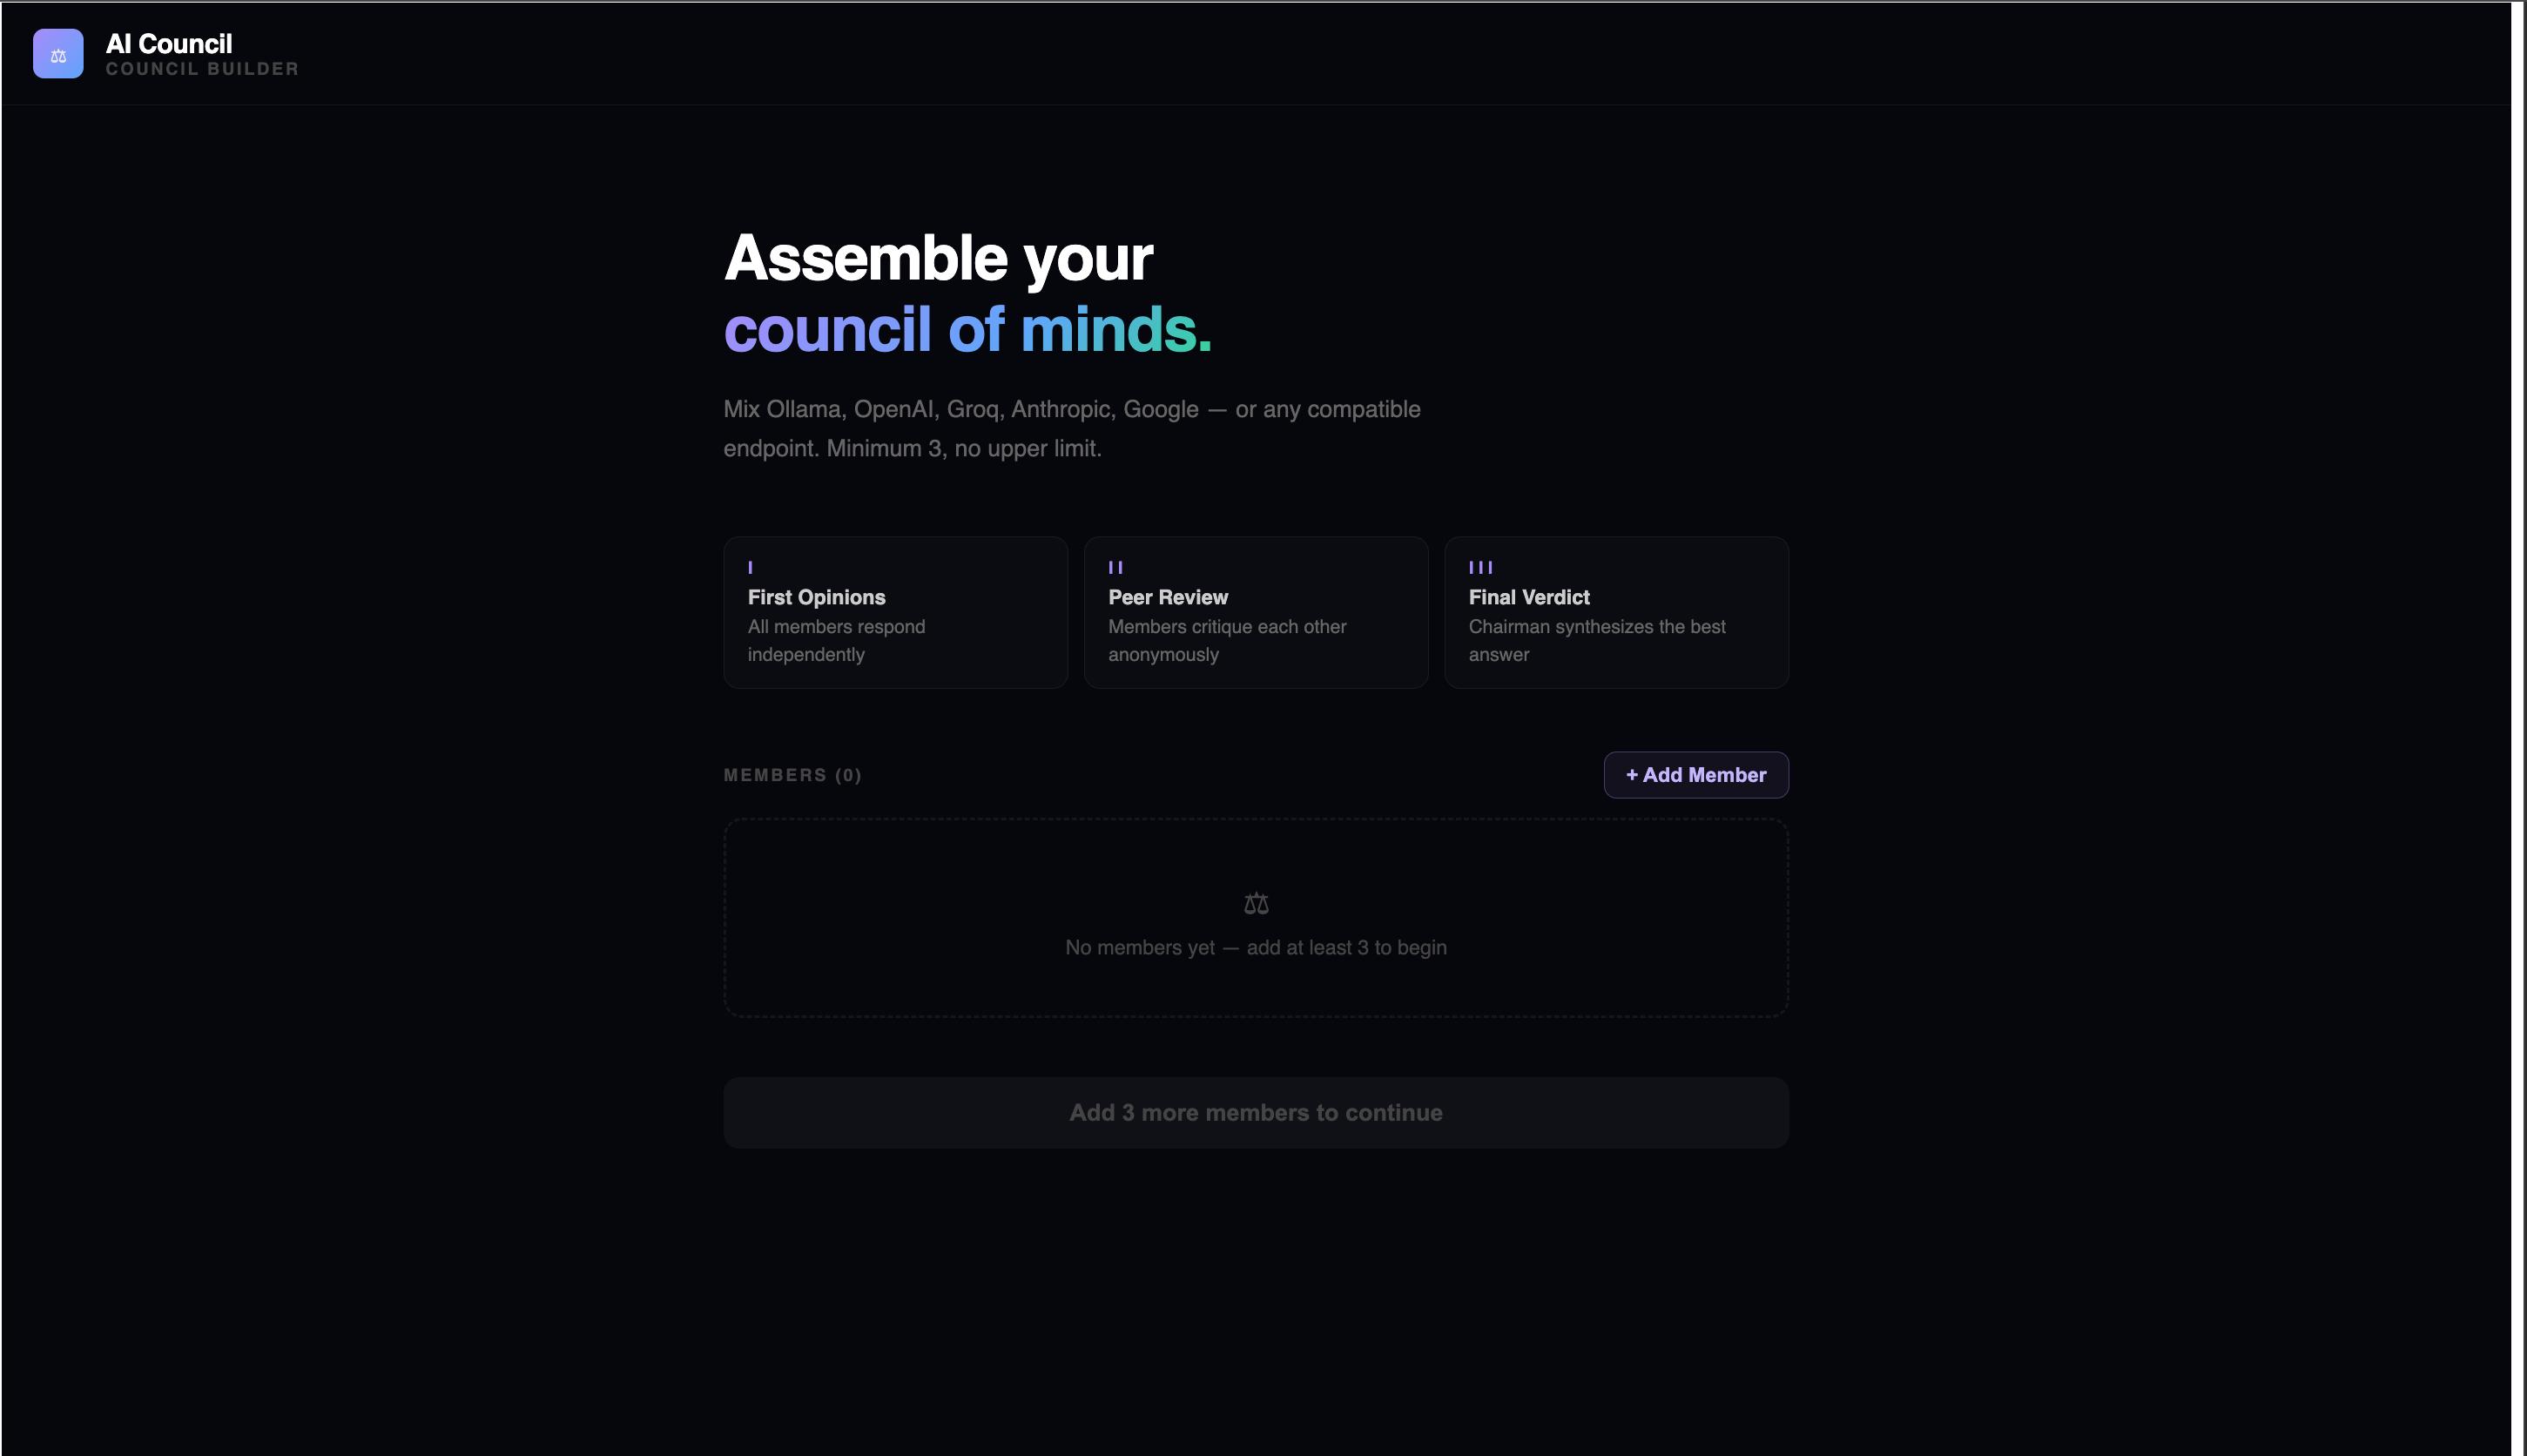Click the Mix Ollama, OpenAI description line
The image size is (2527, 1456).
click(x=1072, y=409)
